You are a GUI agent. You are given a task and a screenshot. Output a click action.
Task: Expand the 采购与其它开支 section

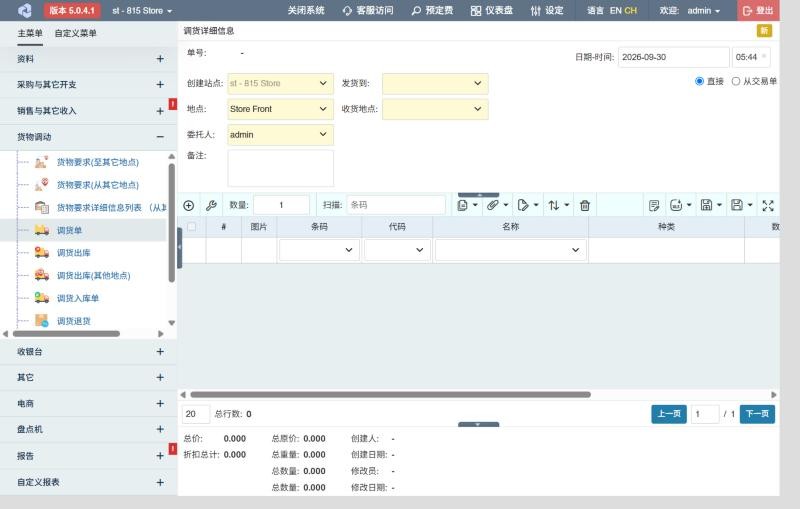click(x=88, y=85)
